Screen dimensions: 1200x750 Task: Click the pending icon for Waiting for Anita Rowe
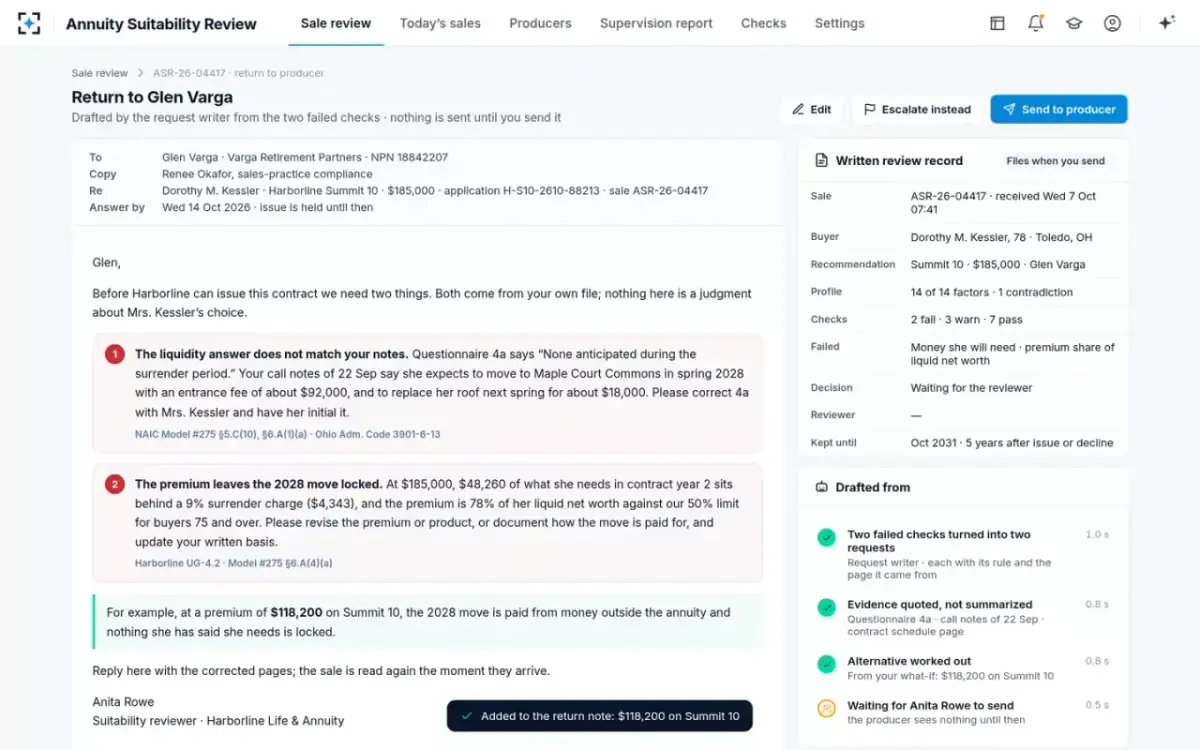click(x=826, y=708)
